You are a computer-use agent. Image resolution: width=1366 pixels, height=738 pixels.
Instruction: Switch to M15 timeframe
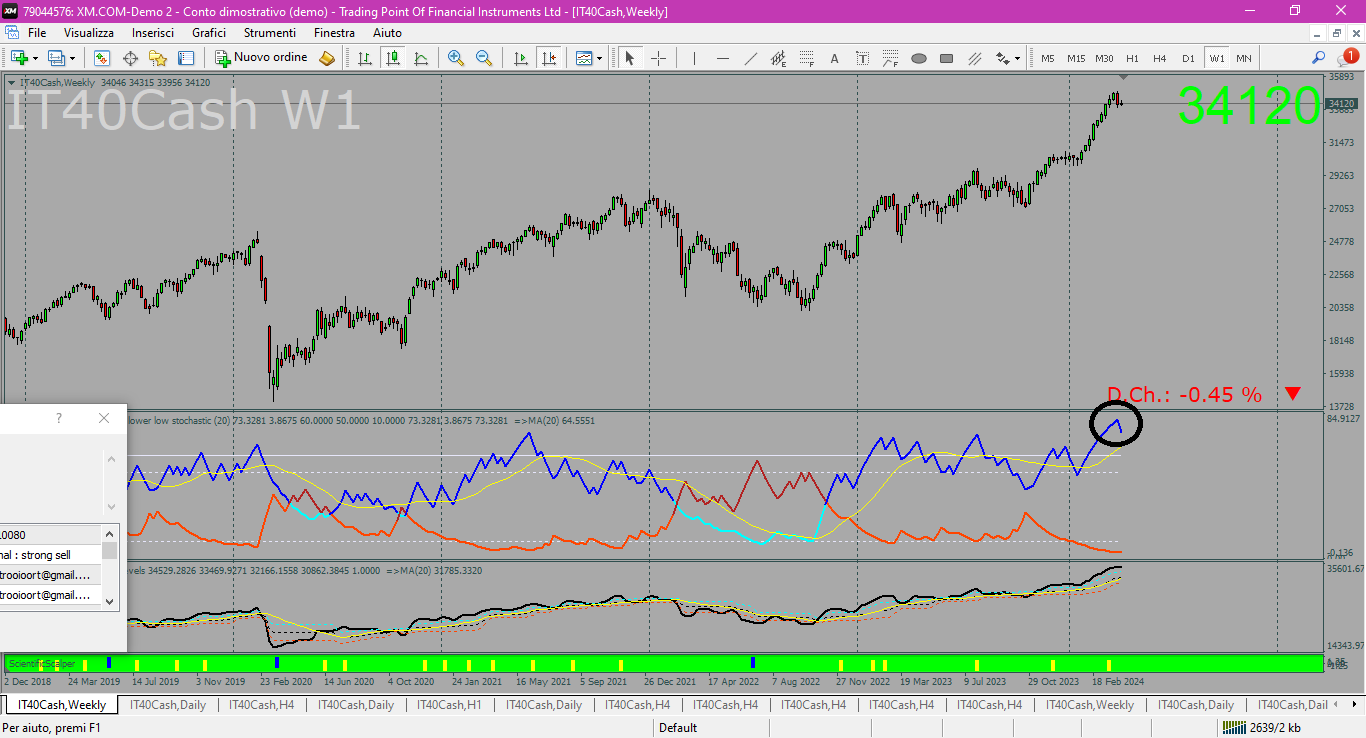[1076, 58]
